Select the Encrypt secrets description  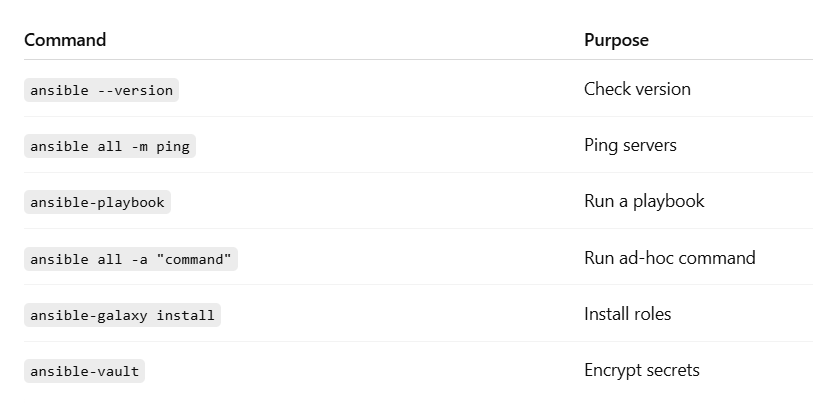click(x=642, y=370)
